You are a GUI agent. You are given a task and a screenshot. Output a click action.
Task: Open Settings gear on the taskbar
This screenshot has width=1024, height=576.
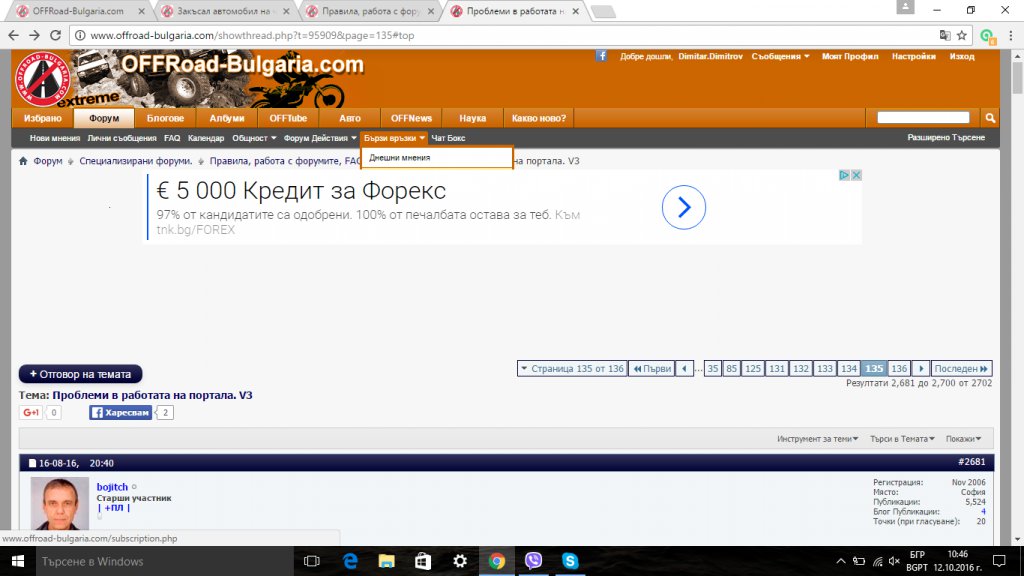460,561
